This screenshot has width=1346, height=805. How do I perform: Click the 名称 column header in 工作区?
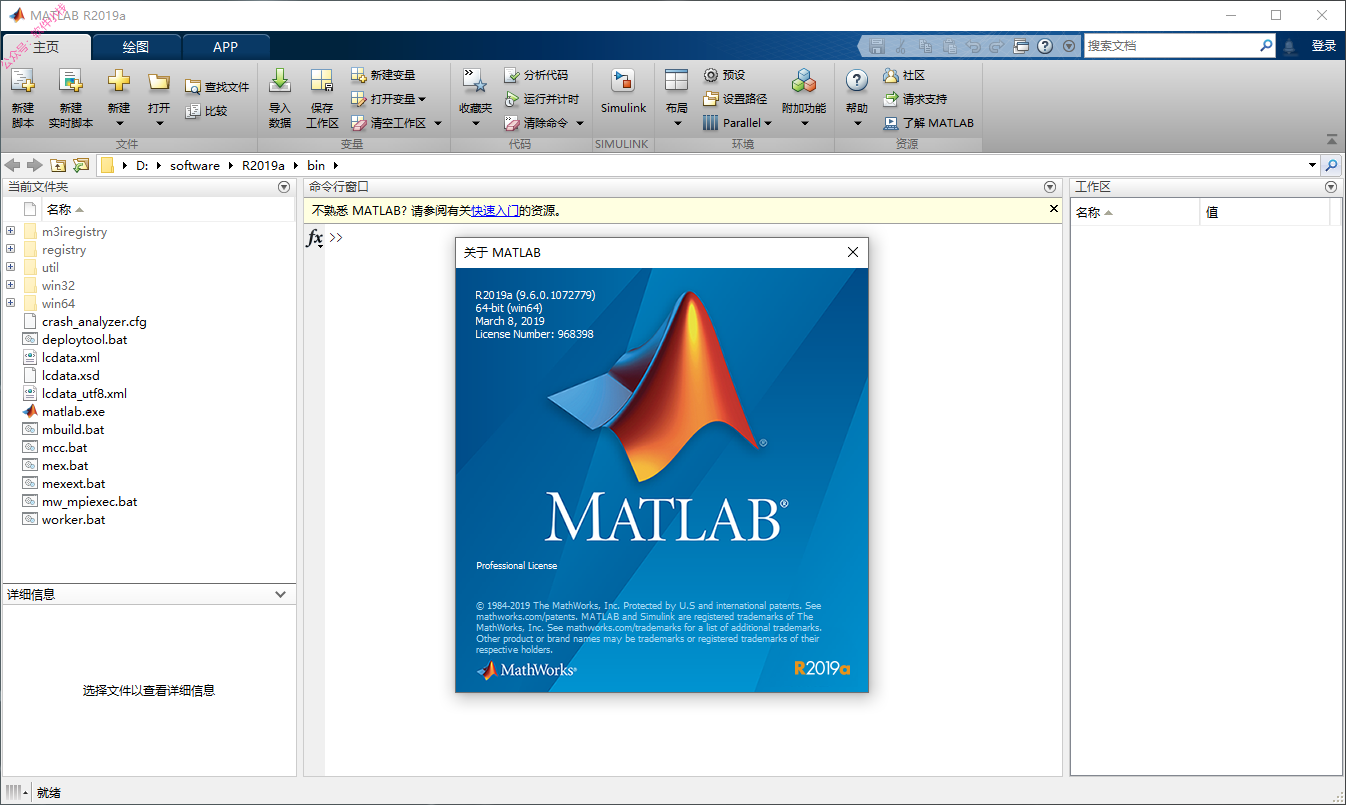click(1135, 212)
